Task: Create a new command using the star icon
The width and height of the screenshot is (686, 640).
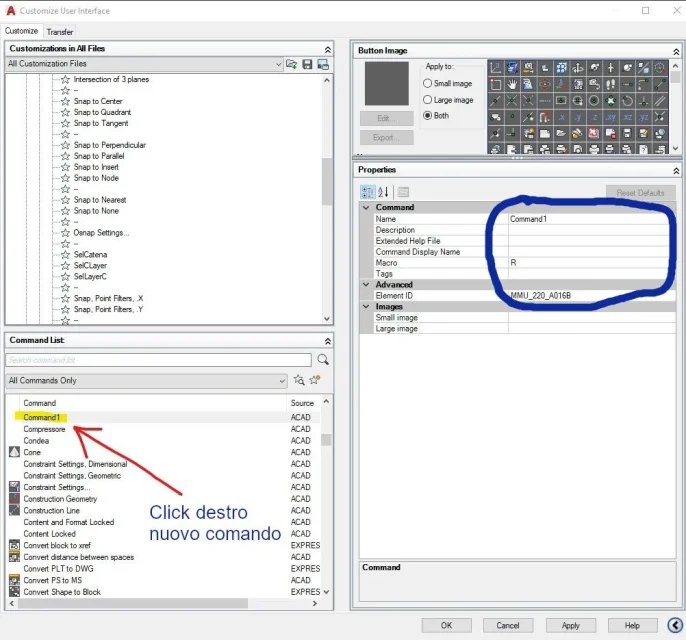Action: coord(315,380)
